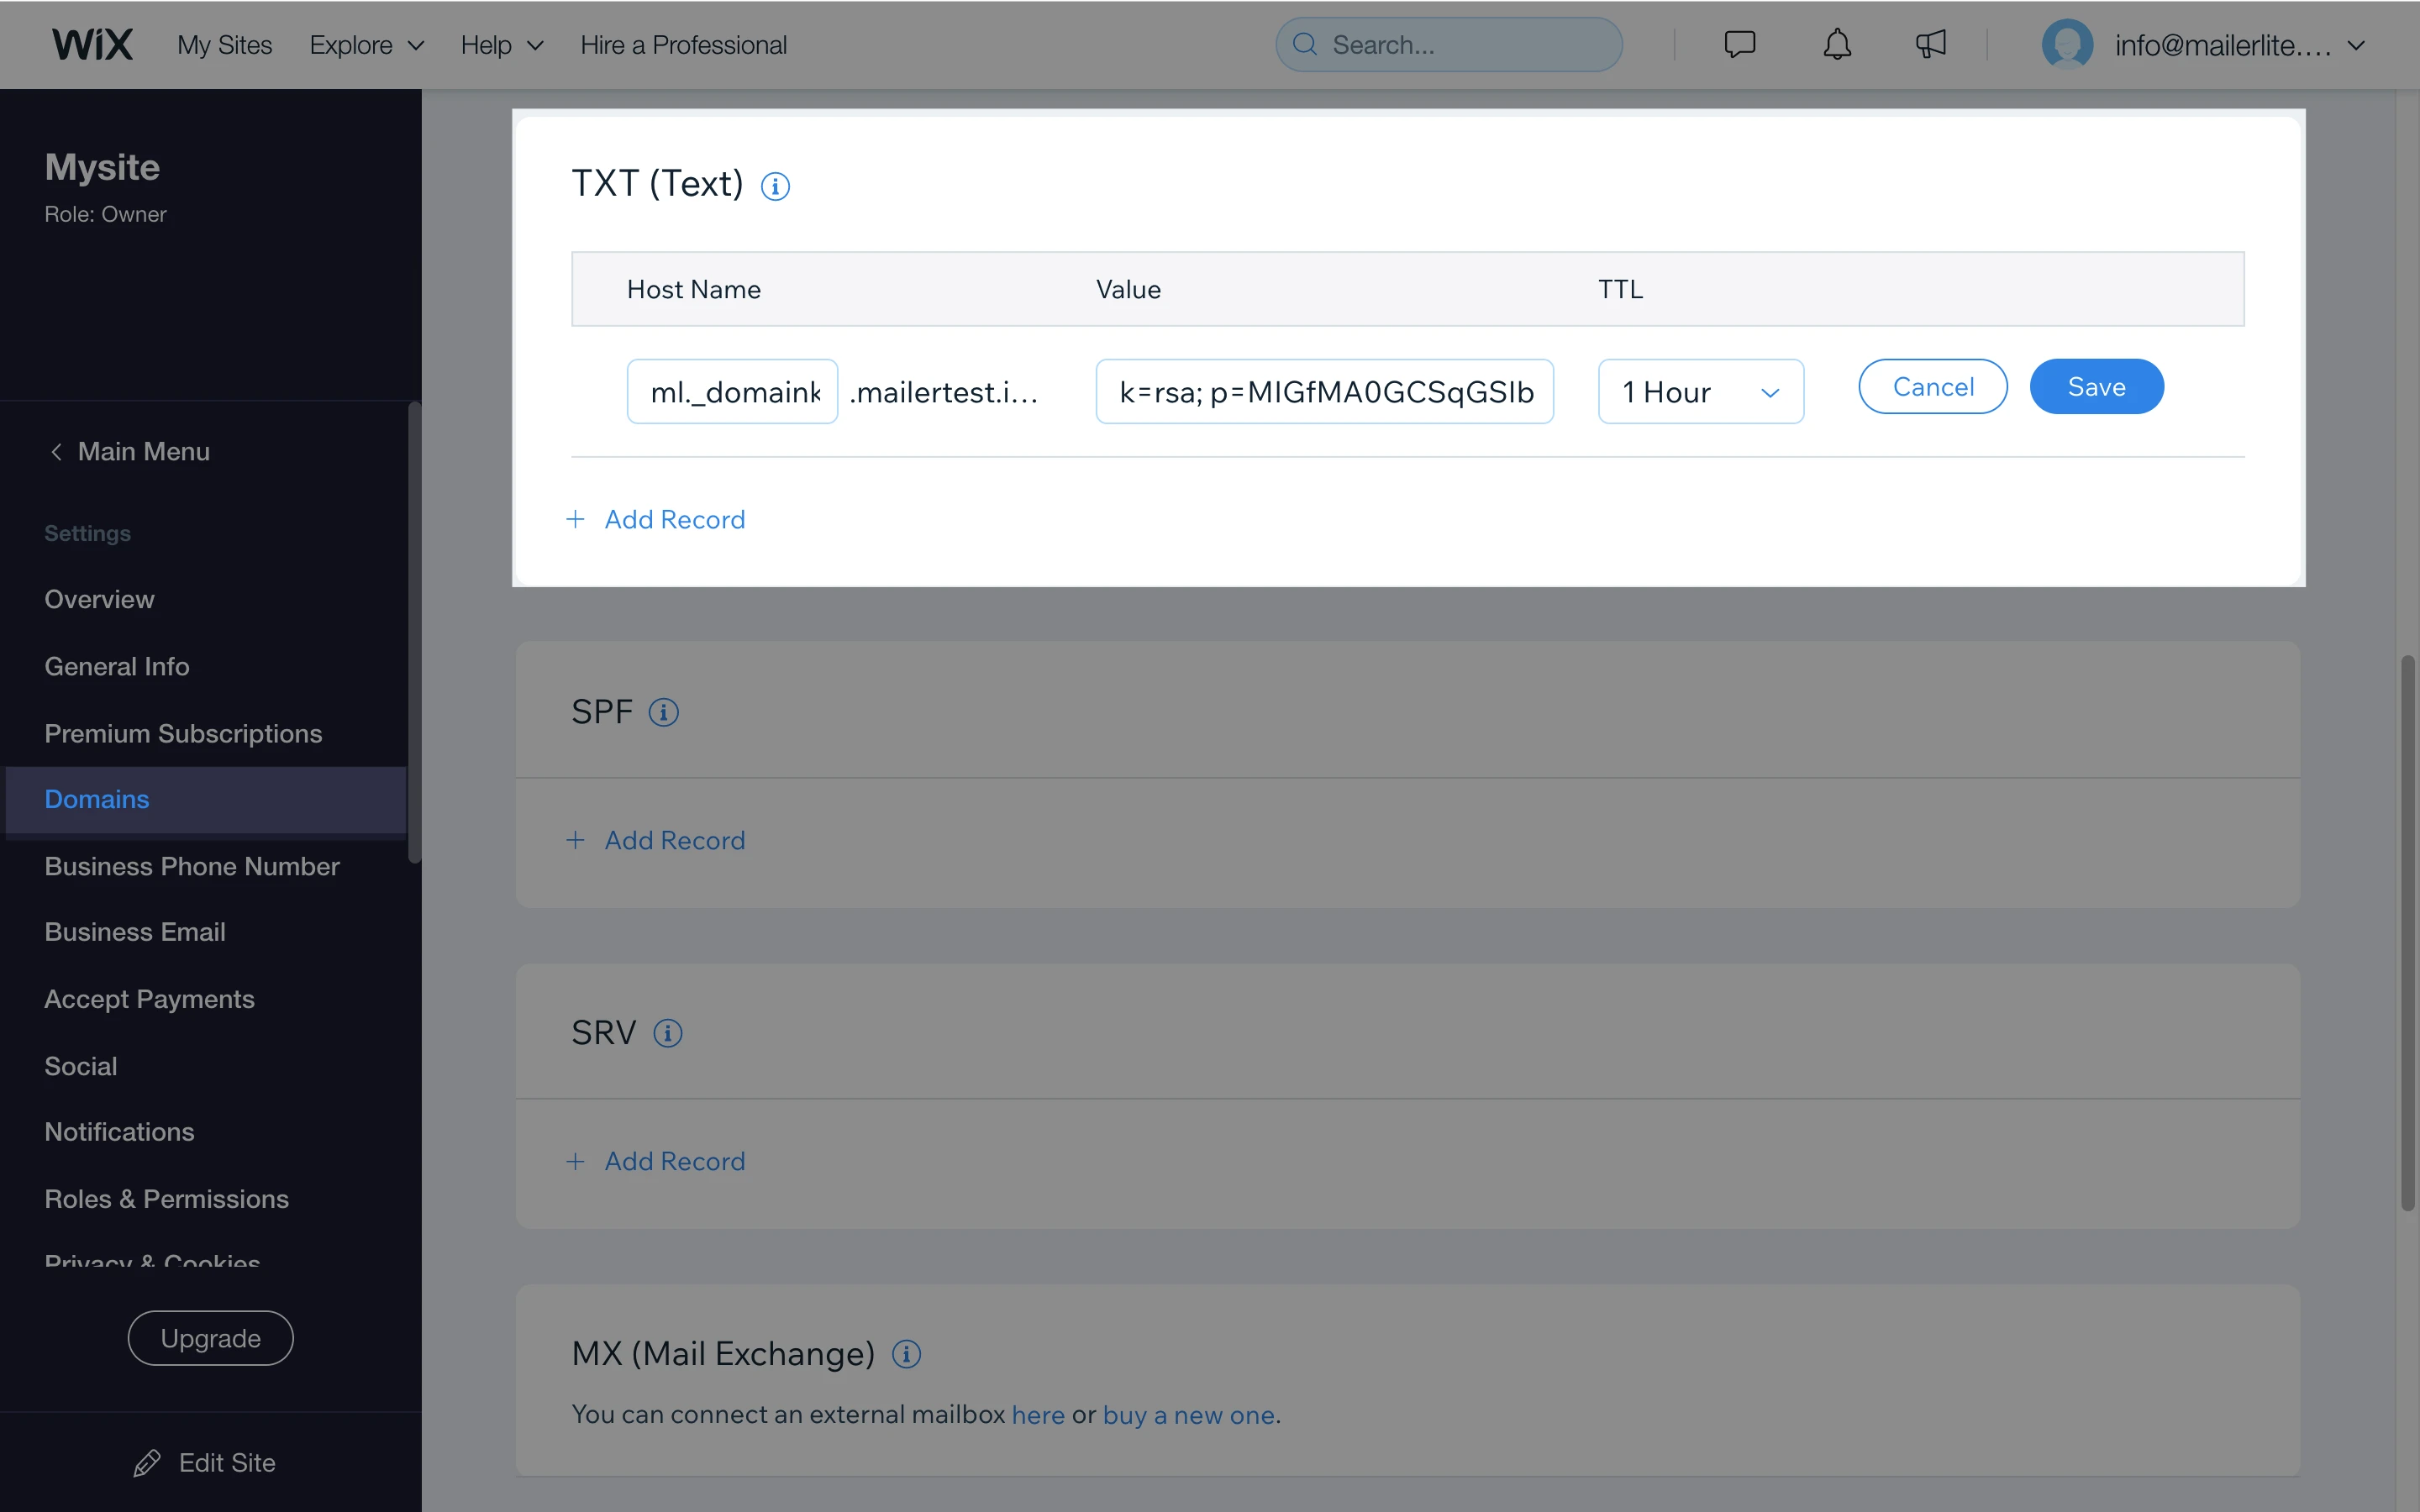2420x1512 pixels.
Task: Click the Wix logo
Action: pos(92,45)
